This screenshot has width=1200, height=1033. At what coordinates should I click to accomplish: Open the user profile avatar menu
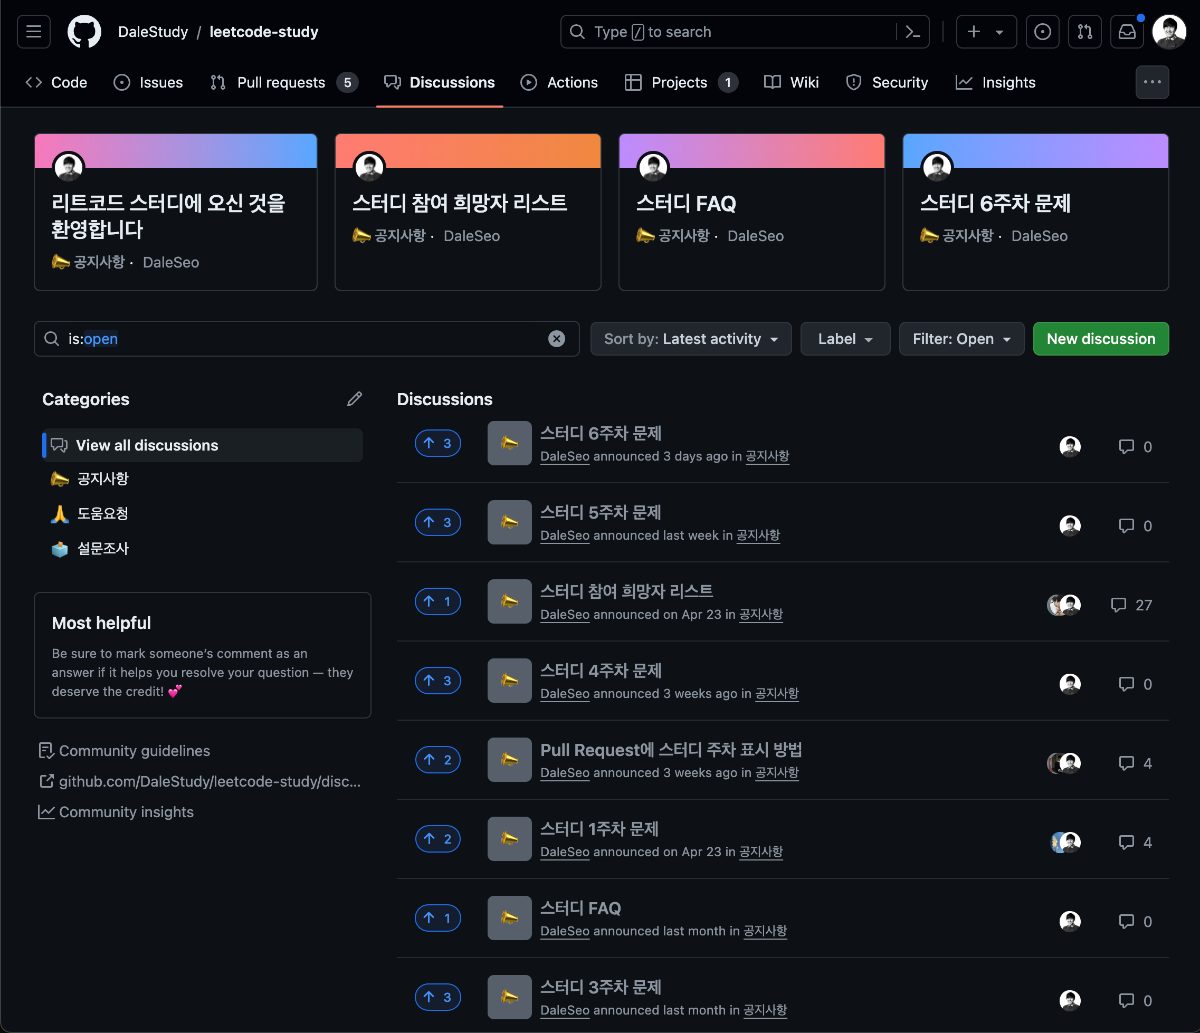1169,32
